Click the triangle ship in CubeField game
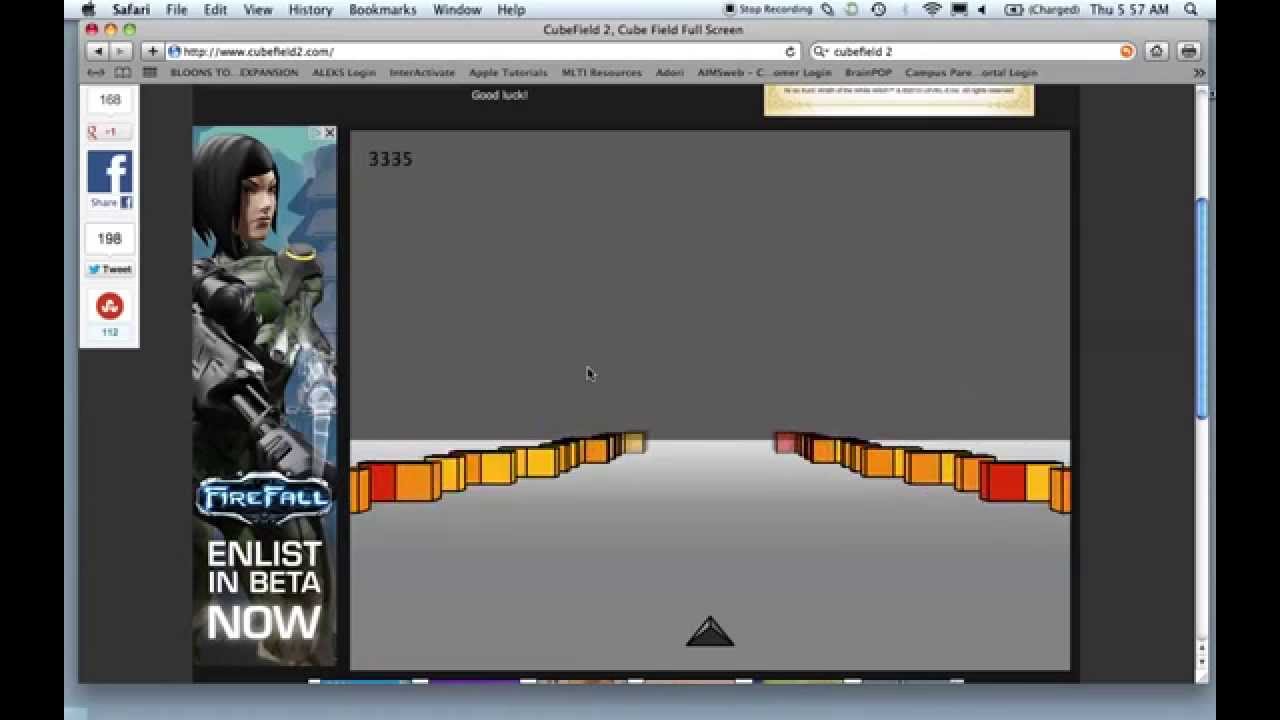 [710, 631]
